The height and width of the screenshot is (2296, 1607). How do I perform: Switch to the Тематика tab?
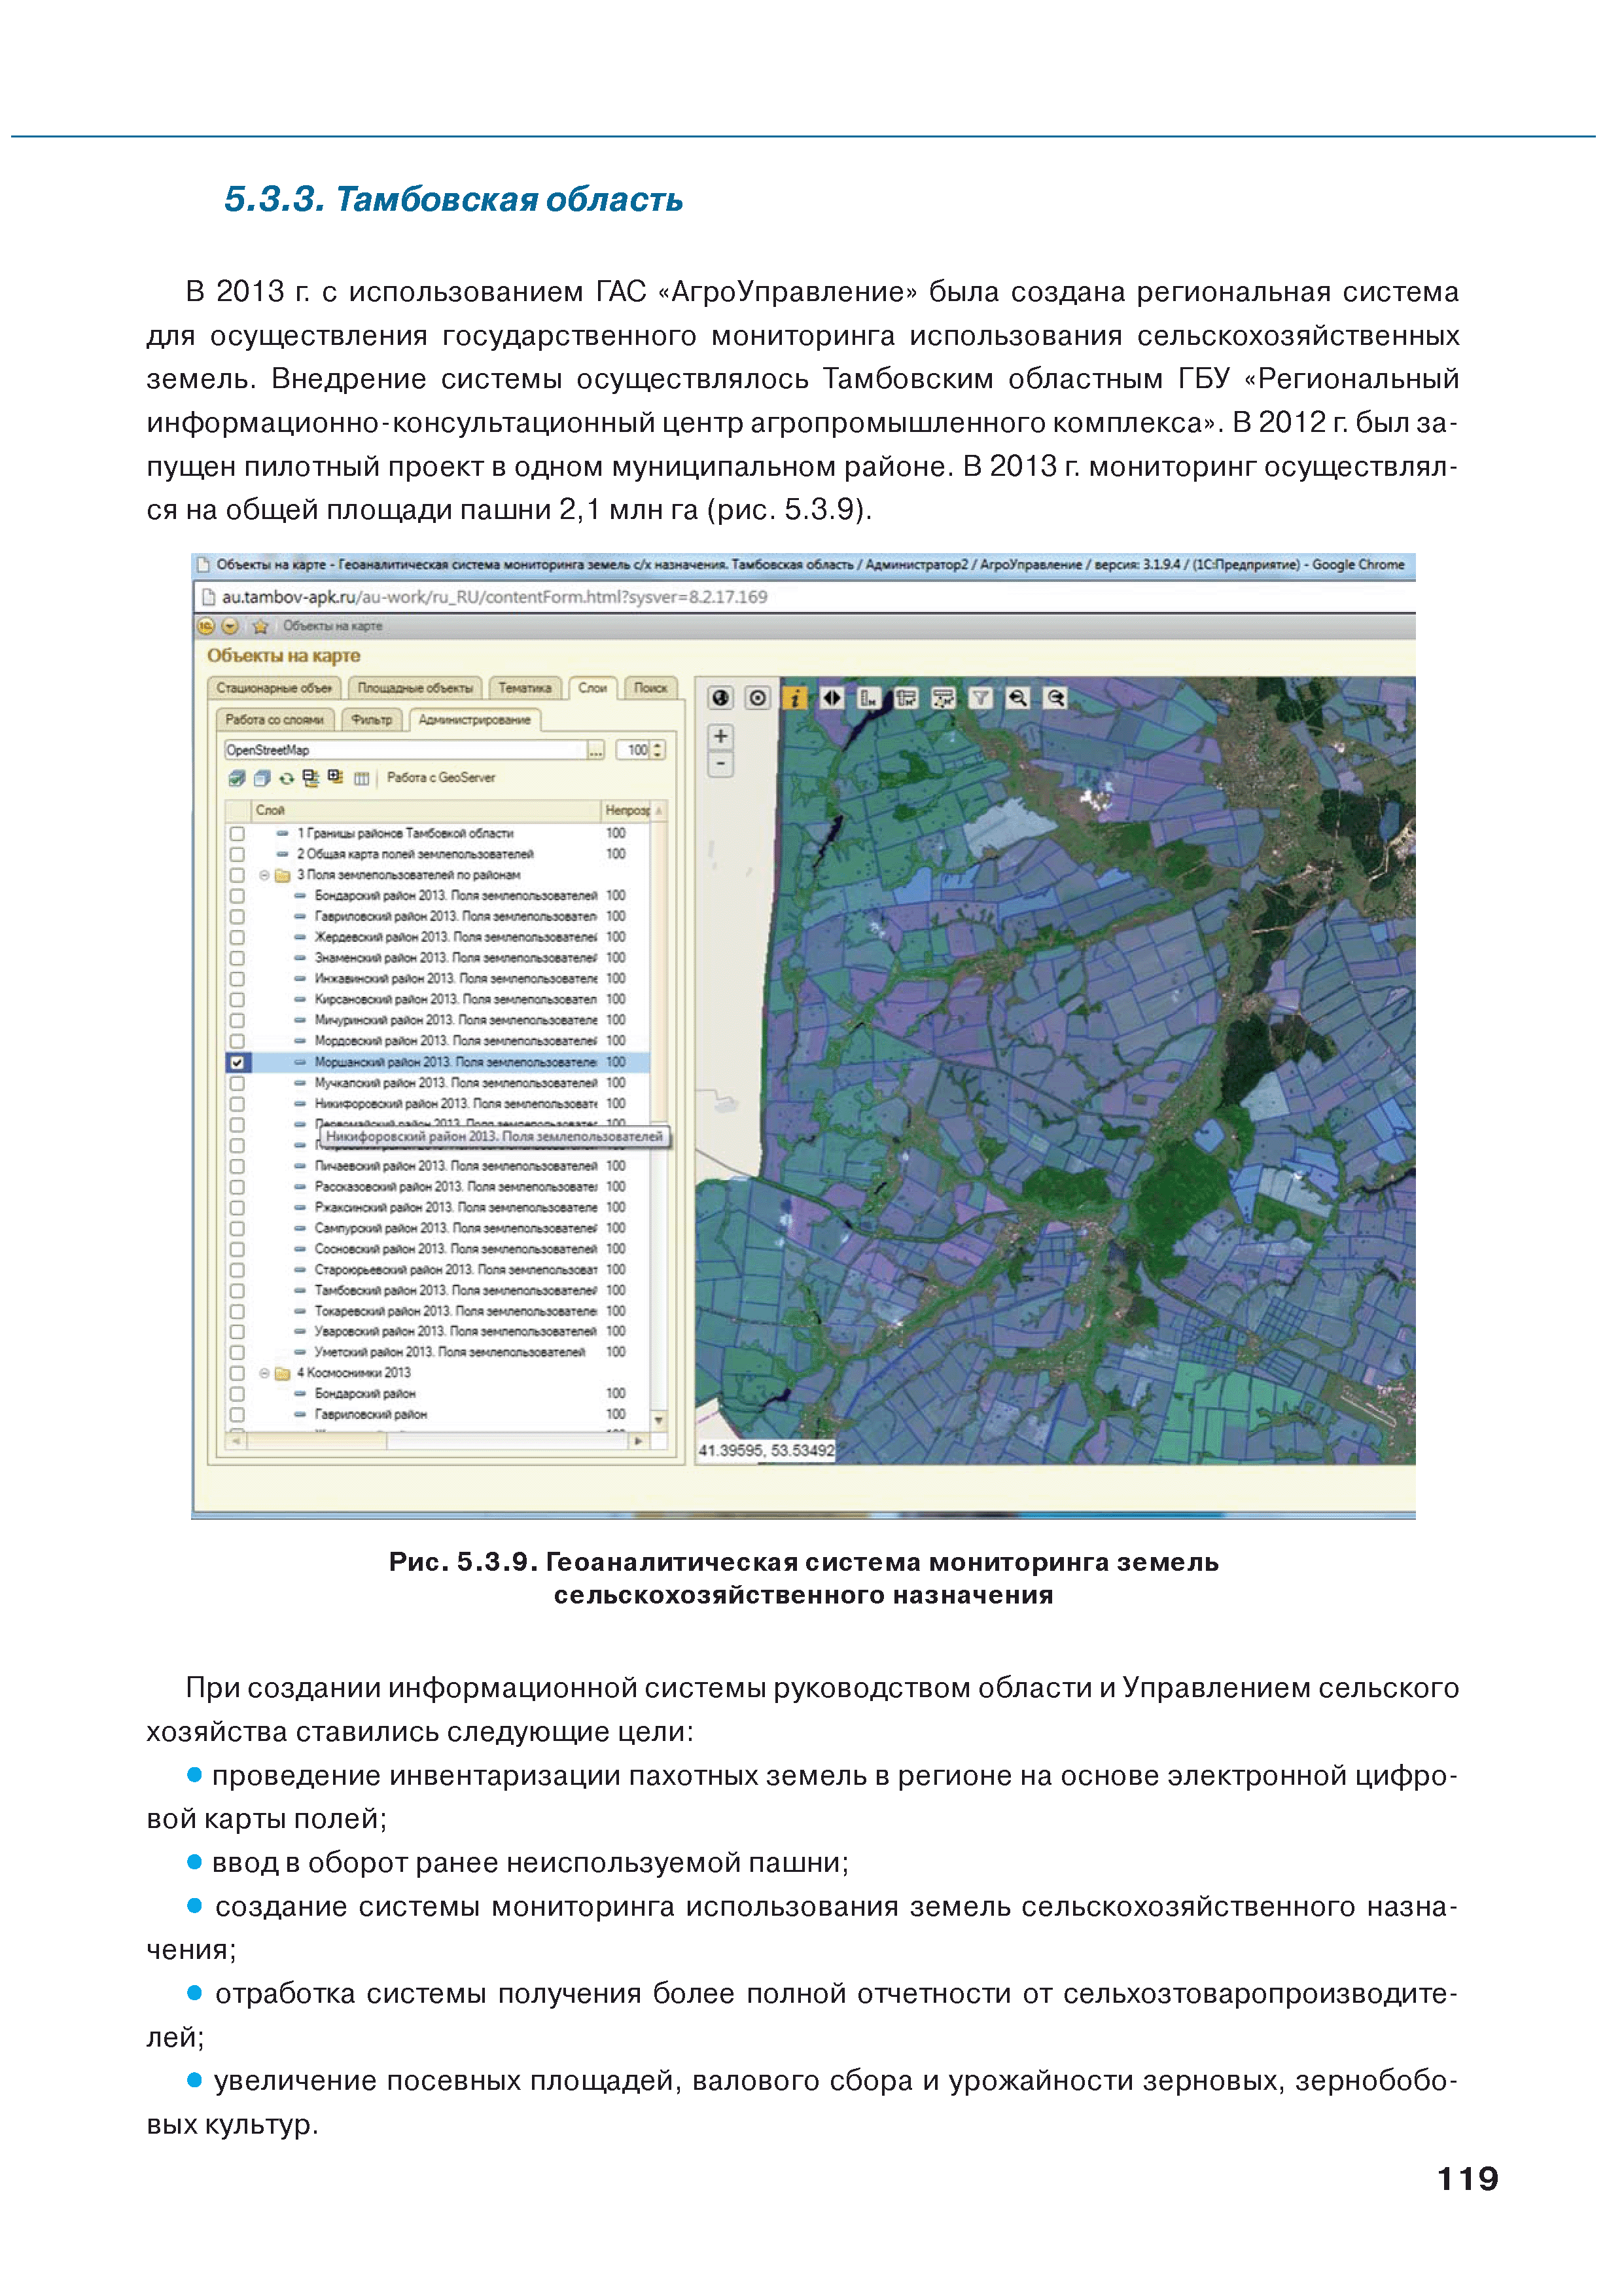pos(525,688)
